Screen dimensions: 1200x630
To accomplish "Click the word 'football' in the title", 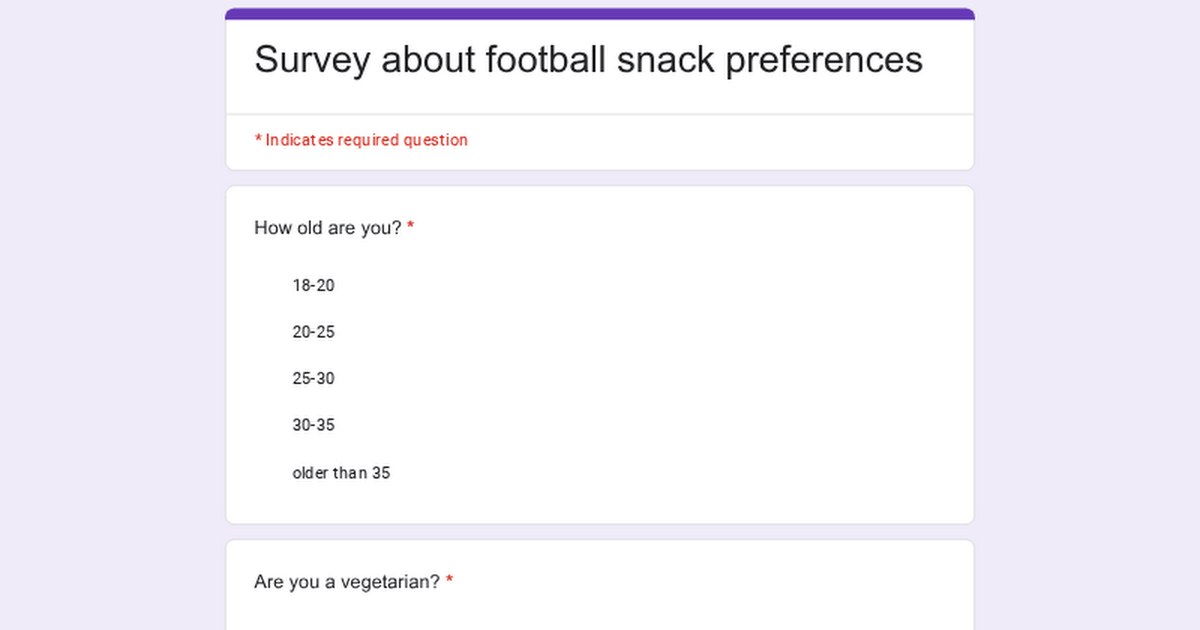I will (546, 60).
